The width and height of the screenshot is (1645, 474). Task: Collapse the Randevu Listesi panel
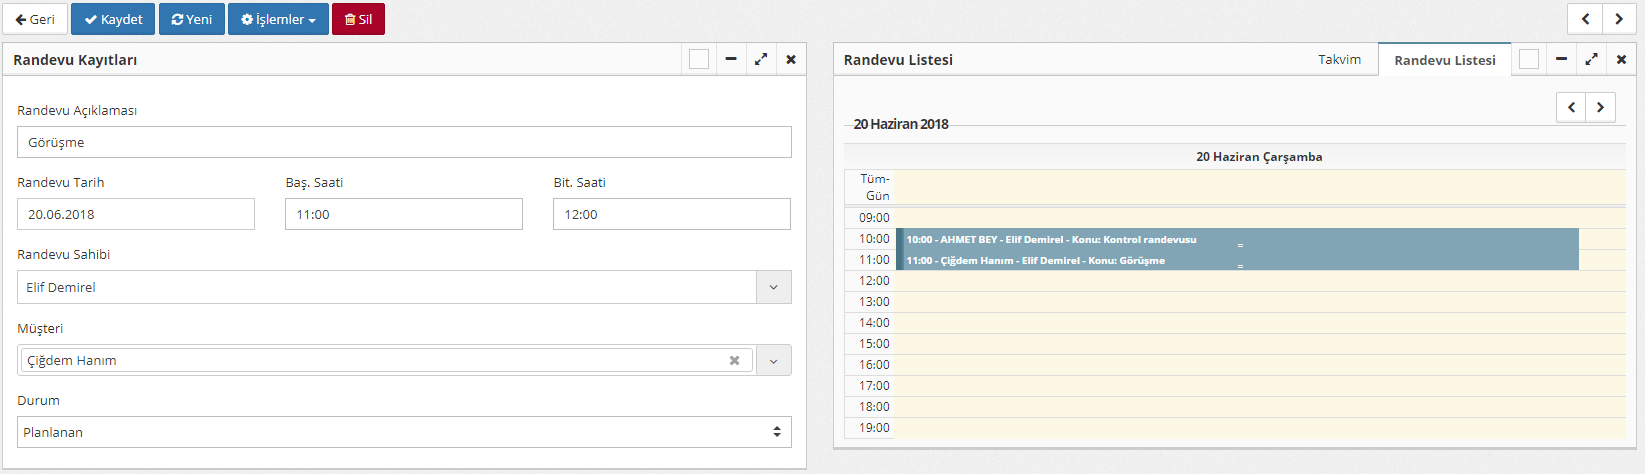pyautogui.click(x=1561, y=60)
